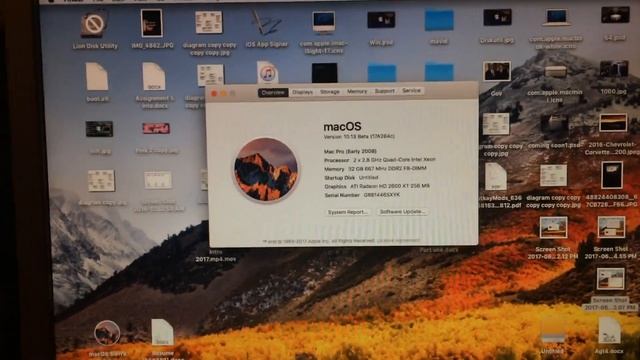The image size is (640, 360).
Task: Select the macbook .icns file icon
Action: tap(557, 18)
